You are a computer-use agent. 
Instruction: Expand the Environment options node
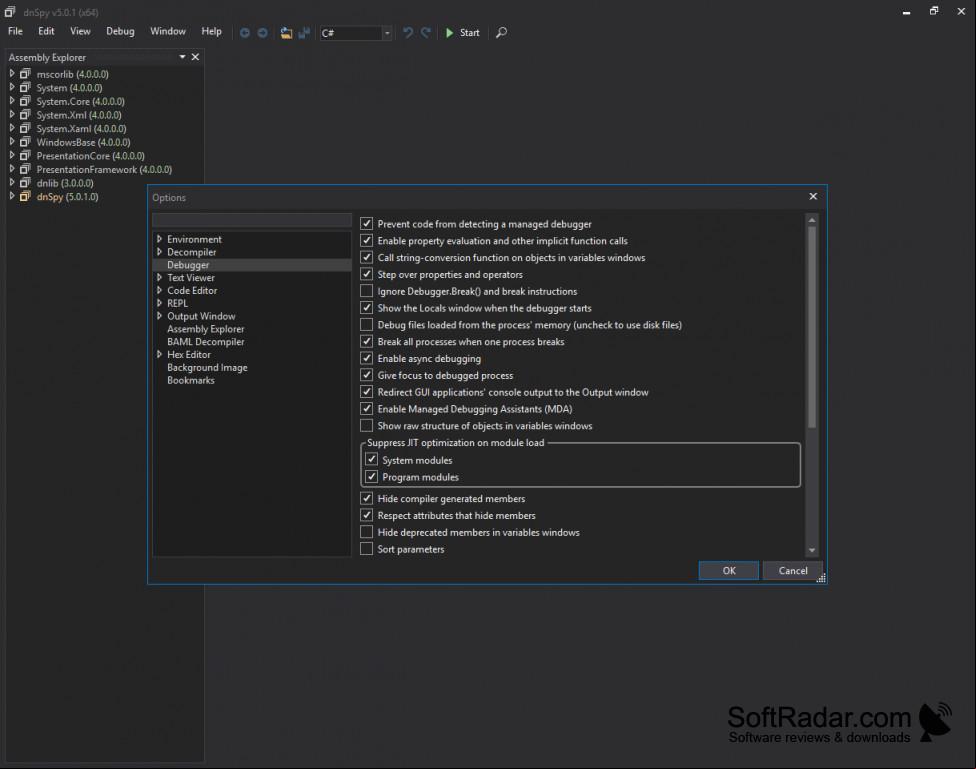coord(159,238)
